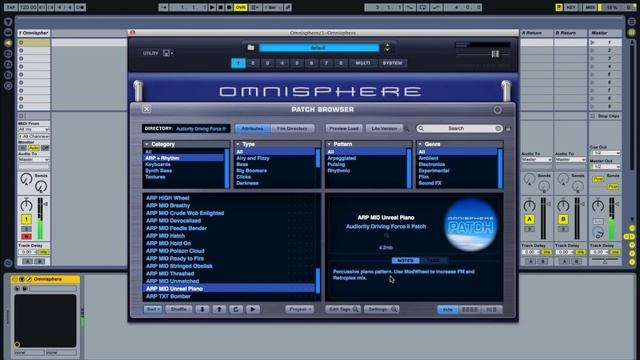The image size is (640, 360).
Task: Select Arpeggiated in the Pattern list
Action: [x=342, y=158]
